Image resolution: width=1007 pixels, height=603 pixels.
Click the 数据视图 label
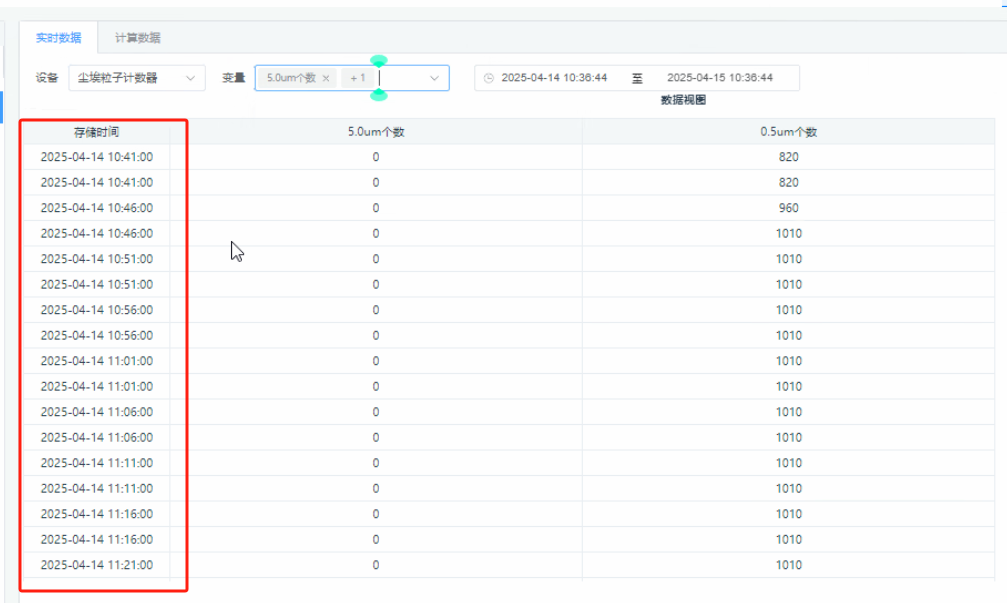[683, 100]
